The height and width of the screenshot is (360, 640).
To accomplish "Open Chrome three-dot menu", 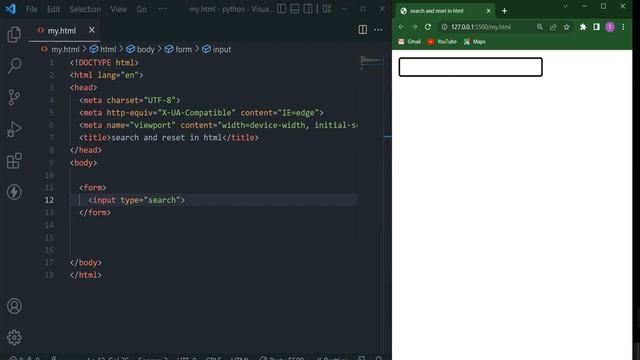I will coord(623,27).
